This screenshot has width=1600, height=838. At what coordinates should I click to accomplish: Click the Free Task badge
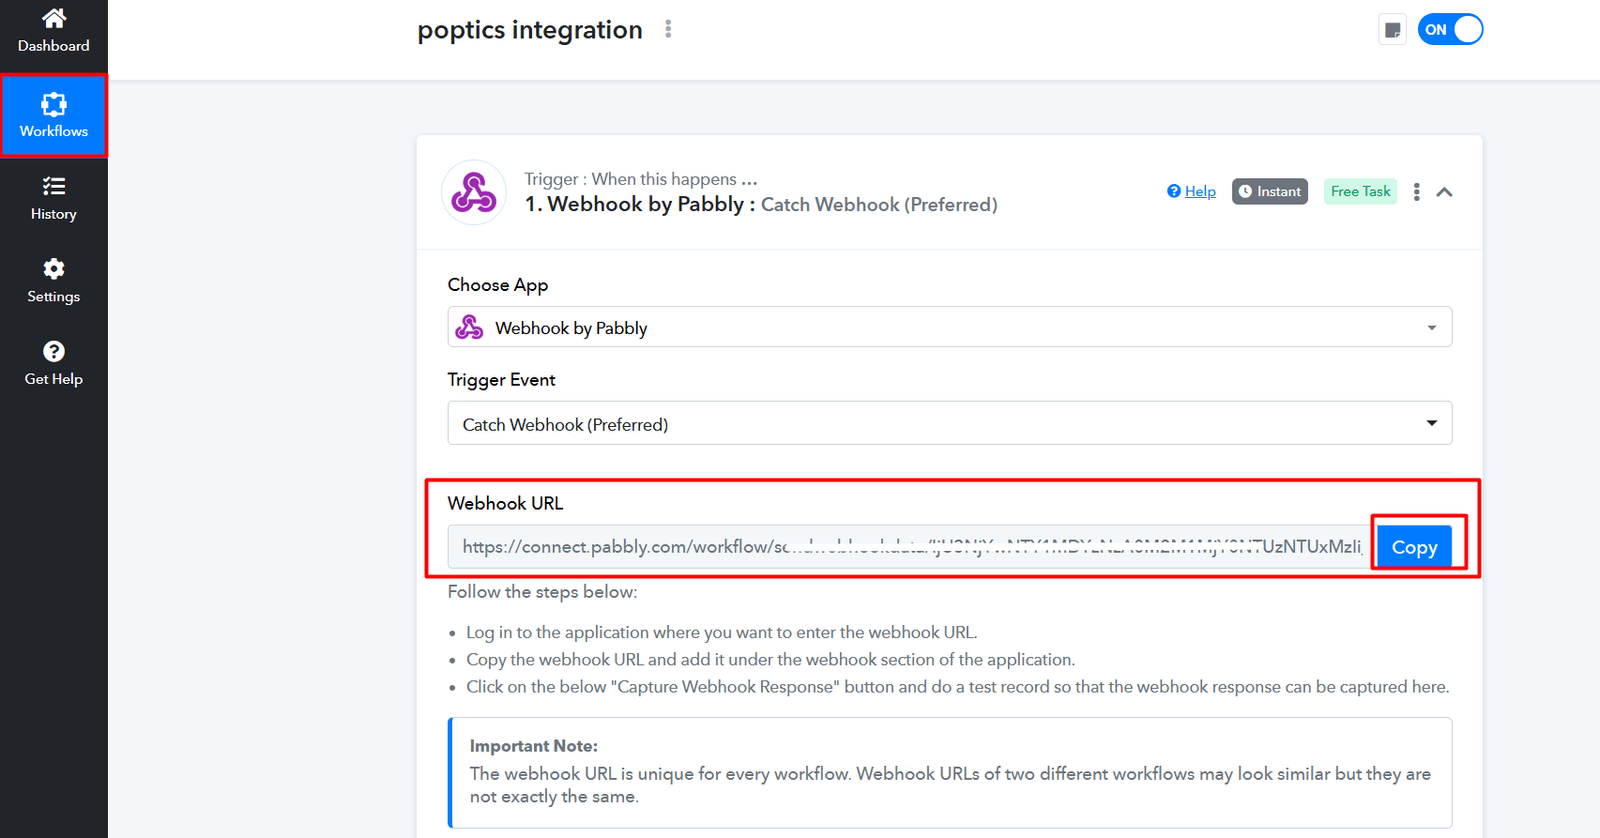click(1360, 191)
